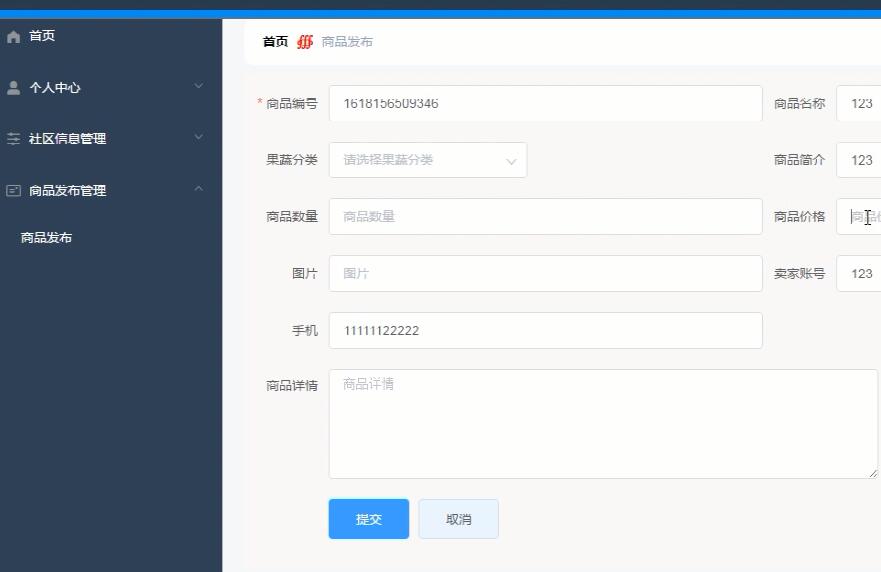Focus the 商品简介 input field
Image resolution: width=881 pixels, height=572 pixels.
(x=859, y=160)
